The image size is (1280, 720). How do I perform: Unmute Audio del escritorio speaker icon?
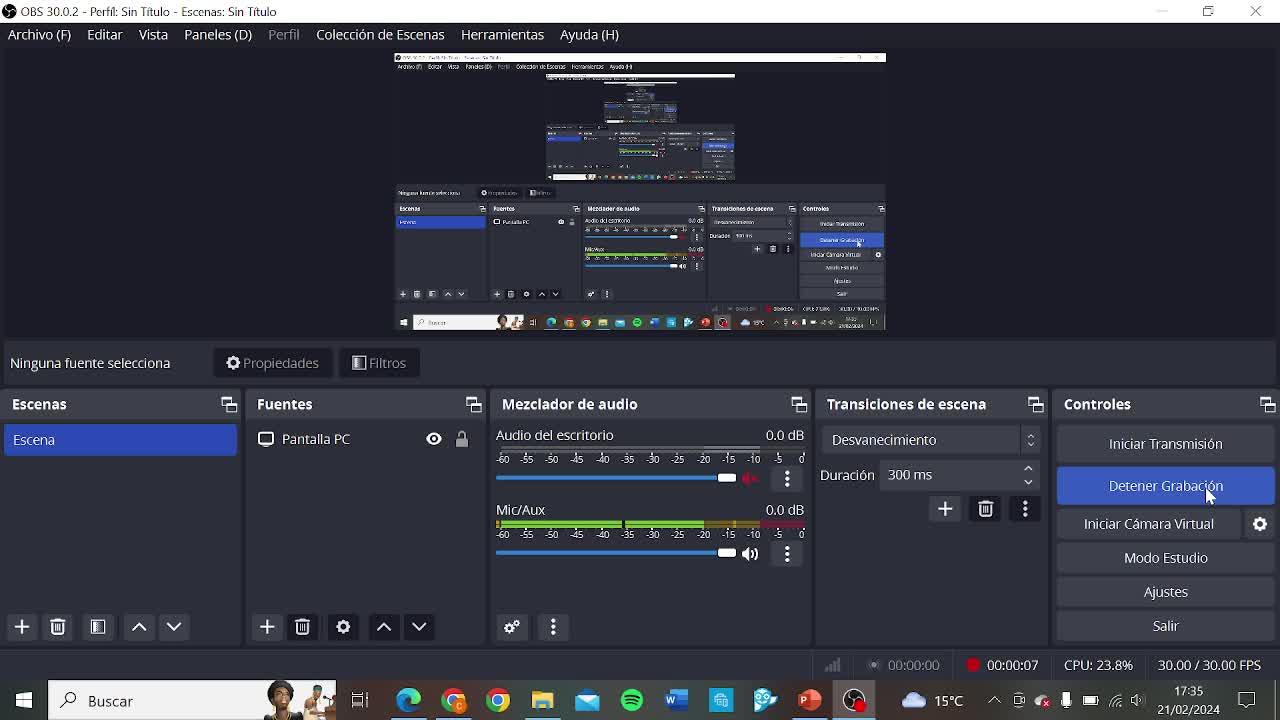[750, 479]
